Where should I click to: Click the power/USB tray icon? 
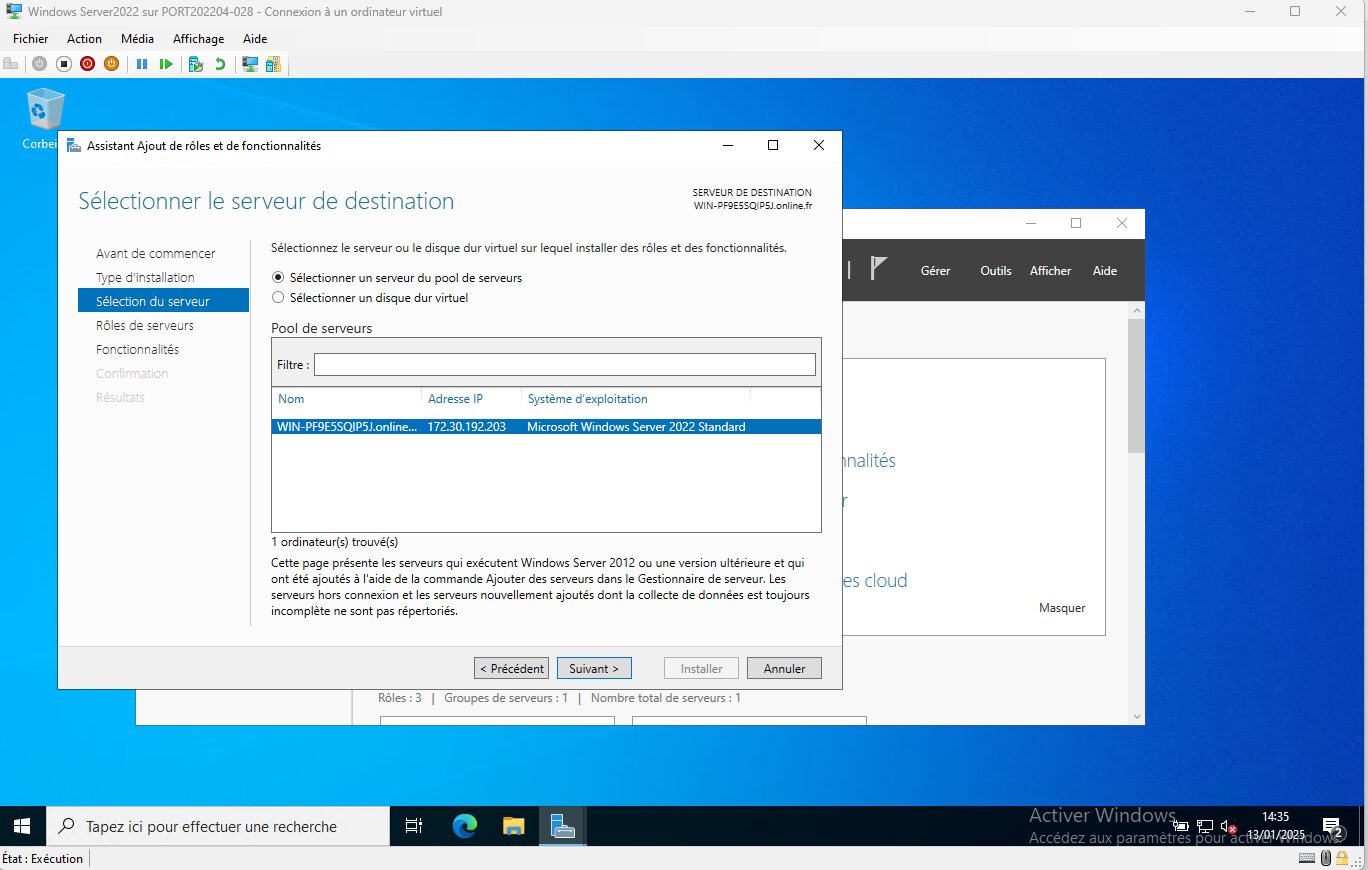pos(1180,827)
